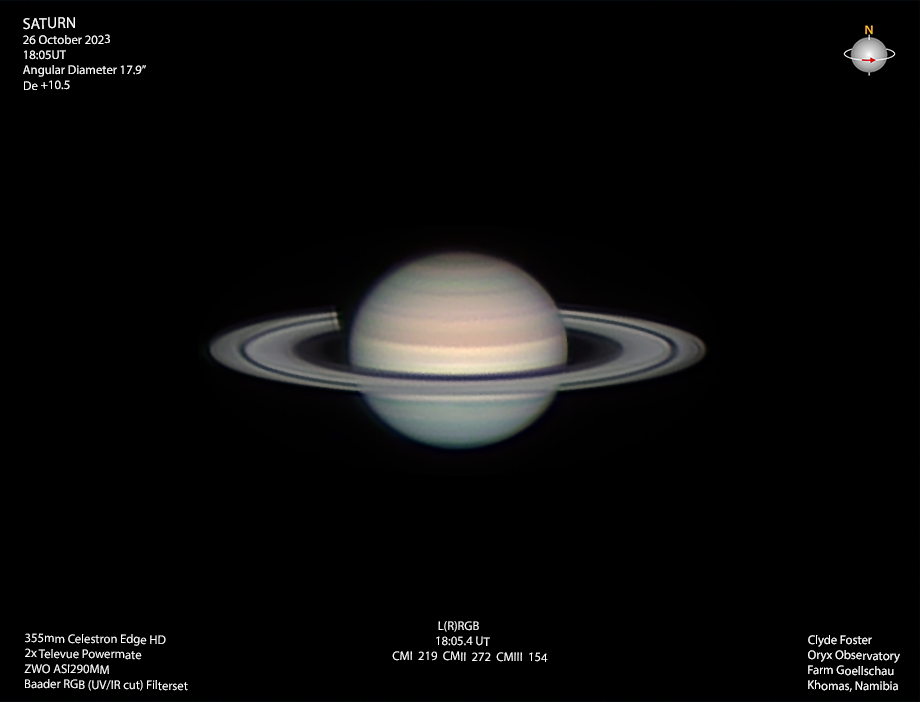Image resolution: width=920 pixels, height=702 pixels.
Task: Click the SATURN title text
Action: pos(49,23)
